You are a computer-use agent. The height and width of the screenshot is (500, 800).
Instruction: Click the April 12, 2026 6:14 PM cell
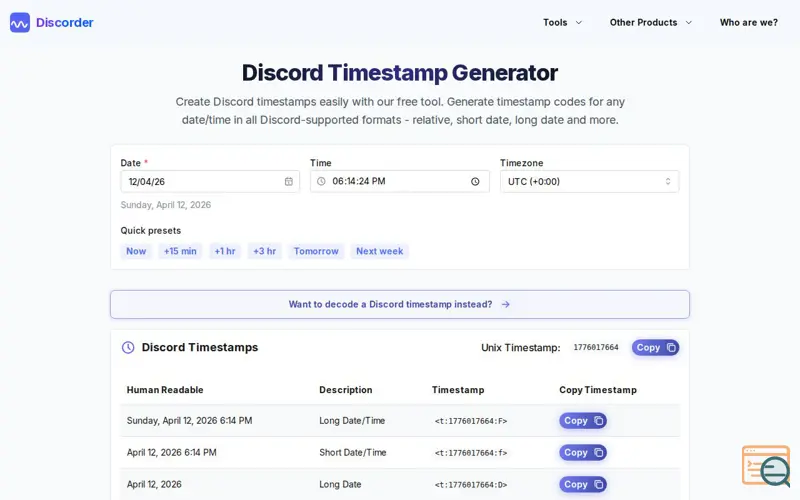coord(171,453)
